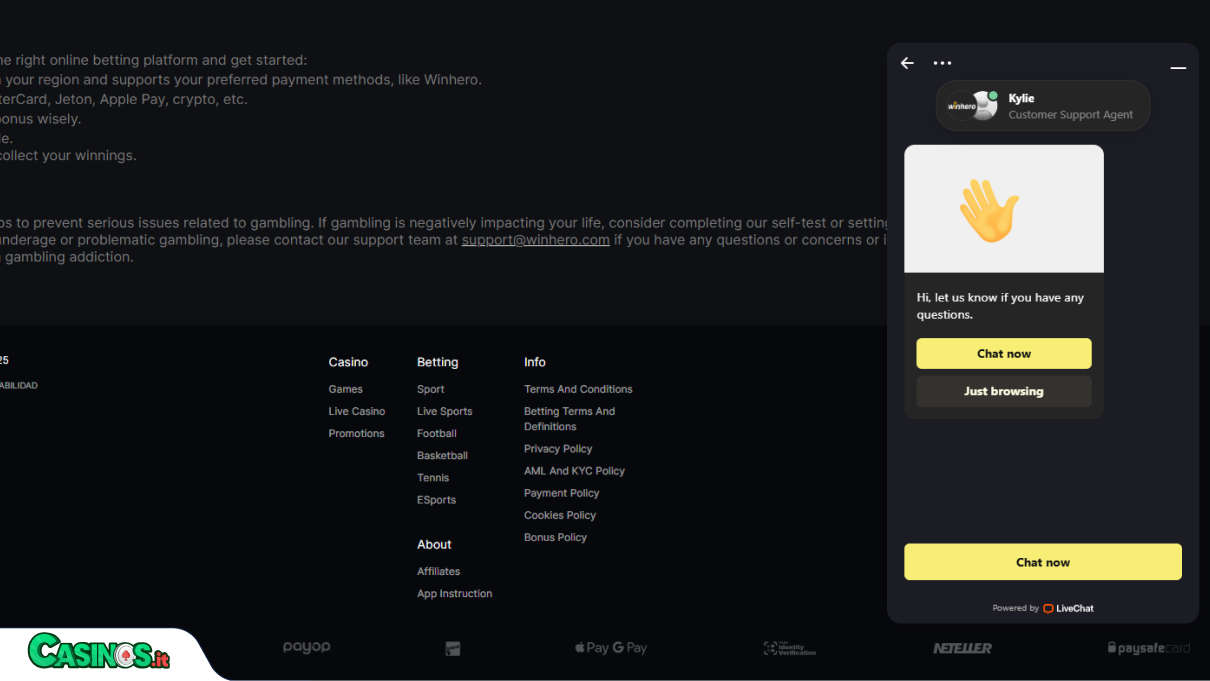Click the About footer column heading
Image resolution: width=1210 pixels, height=681 pixels.
[x=435, y=544]
